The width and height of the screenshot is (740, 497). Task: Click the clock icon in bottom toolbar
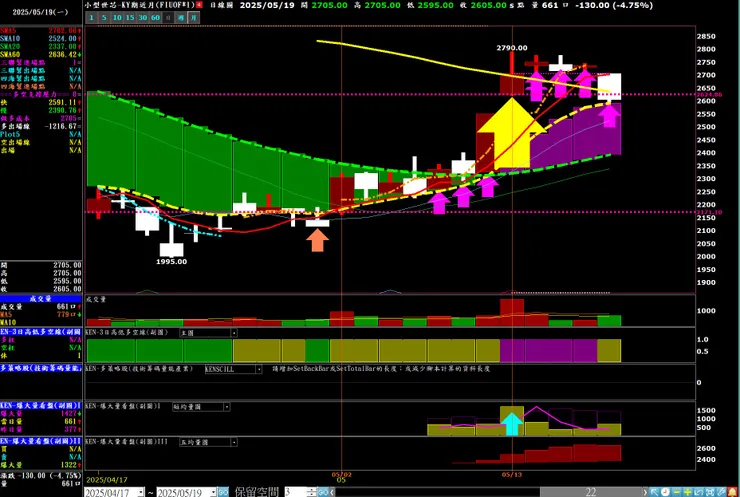click(x=665, y=492)
